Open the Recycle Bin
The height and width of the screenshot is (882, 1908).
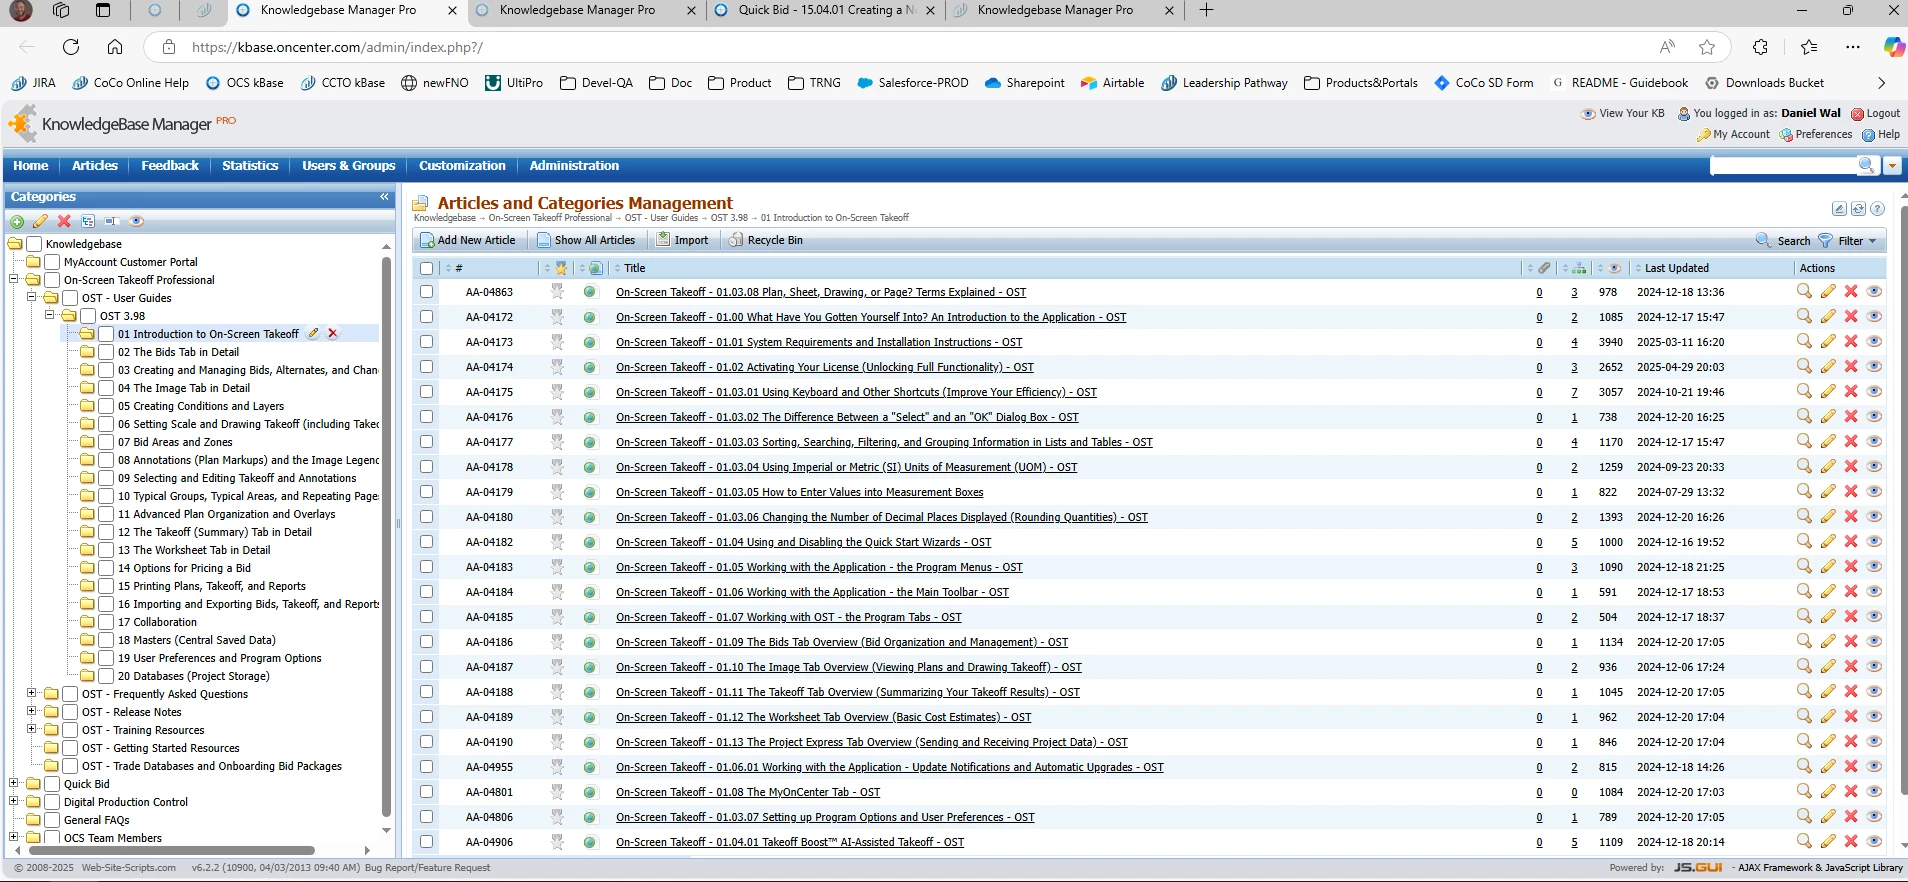point(766,240)
